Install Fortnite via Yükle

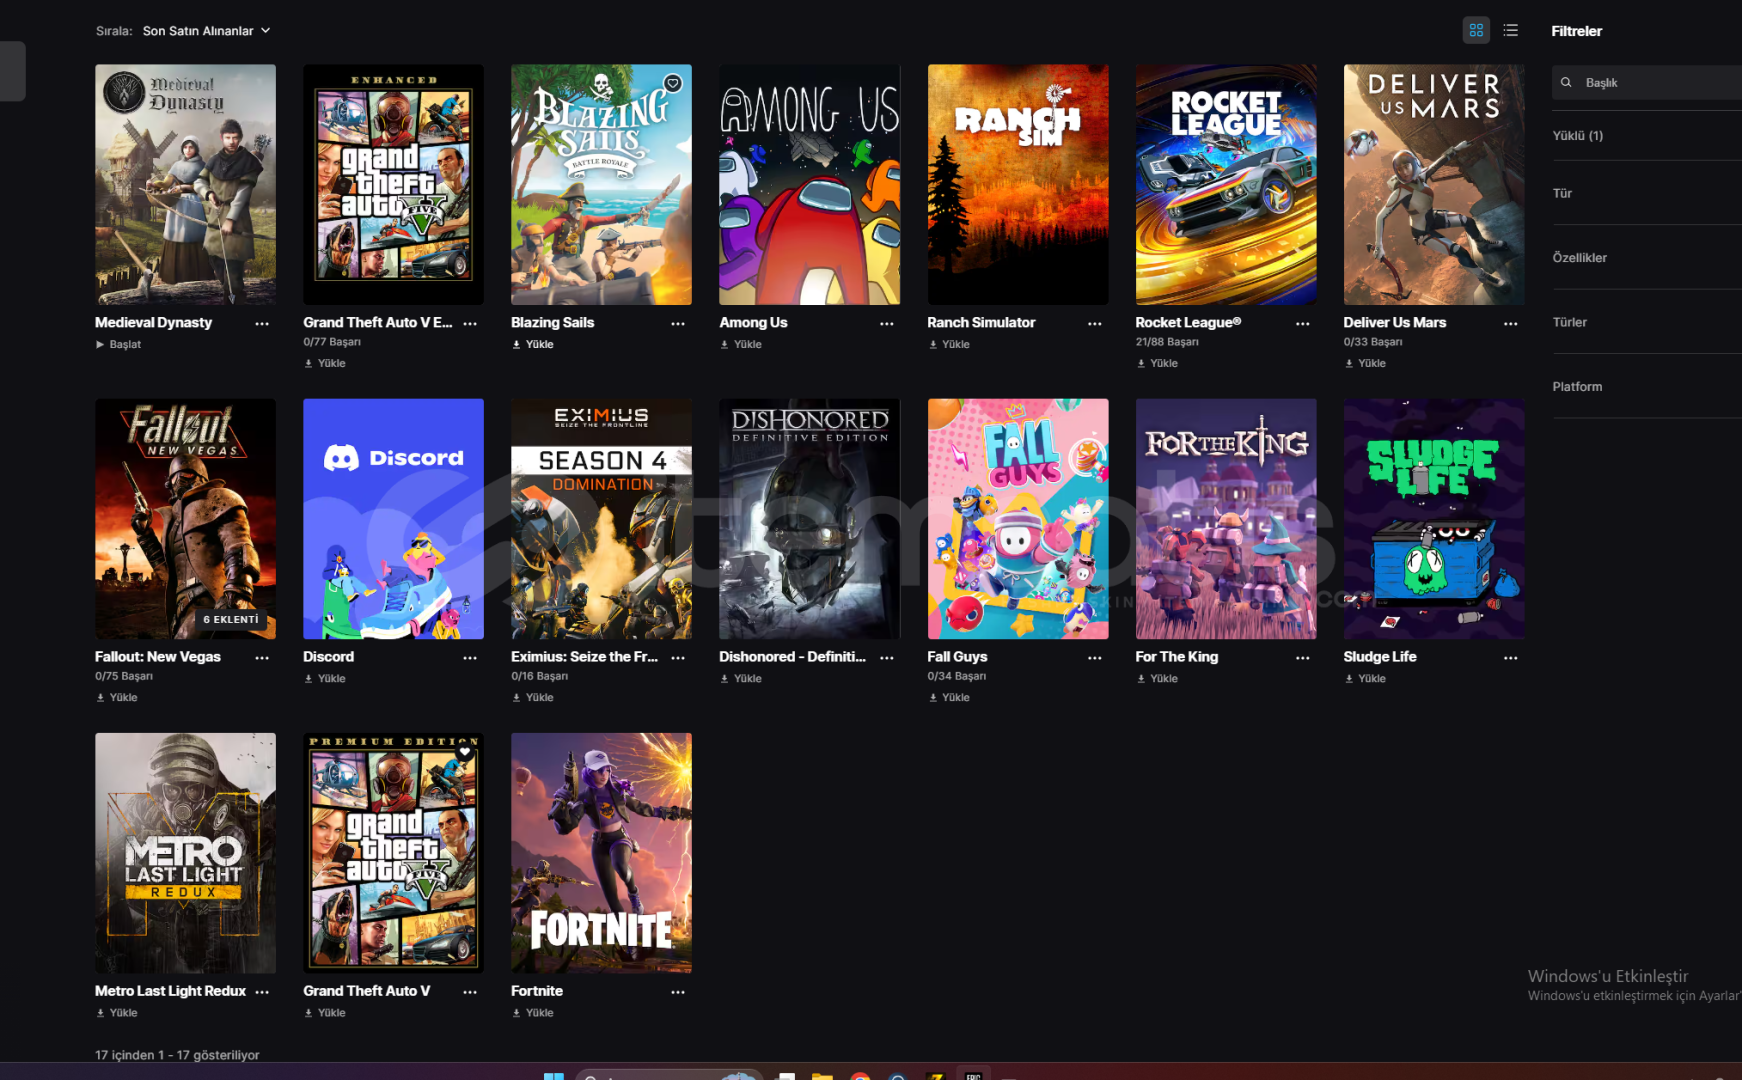(x=533, y=1013)
